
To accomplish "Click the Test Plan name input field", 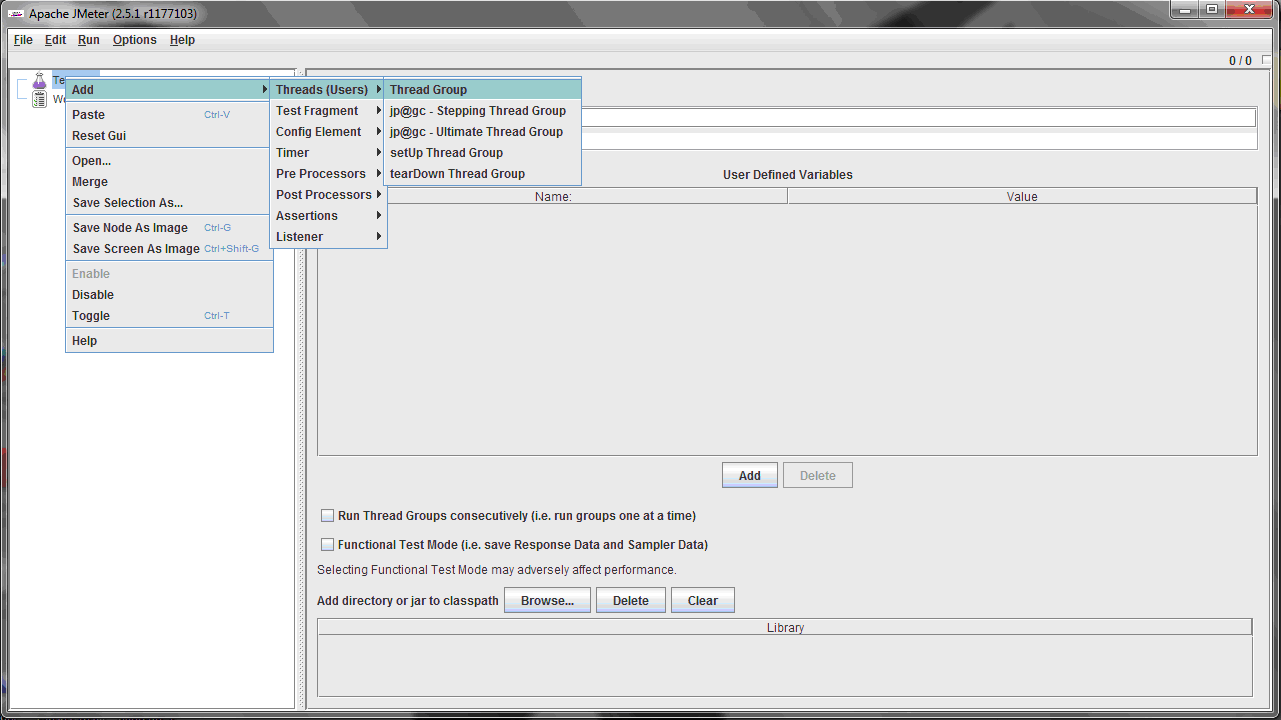I will (918, 118).
